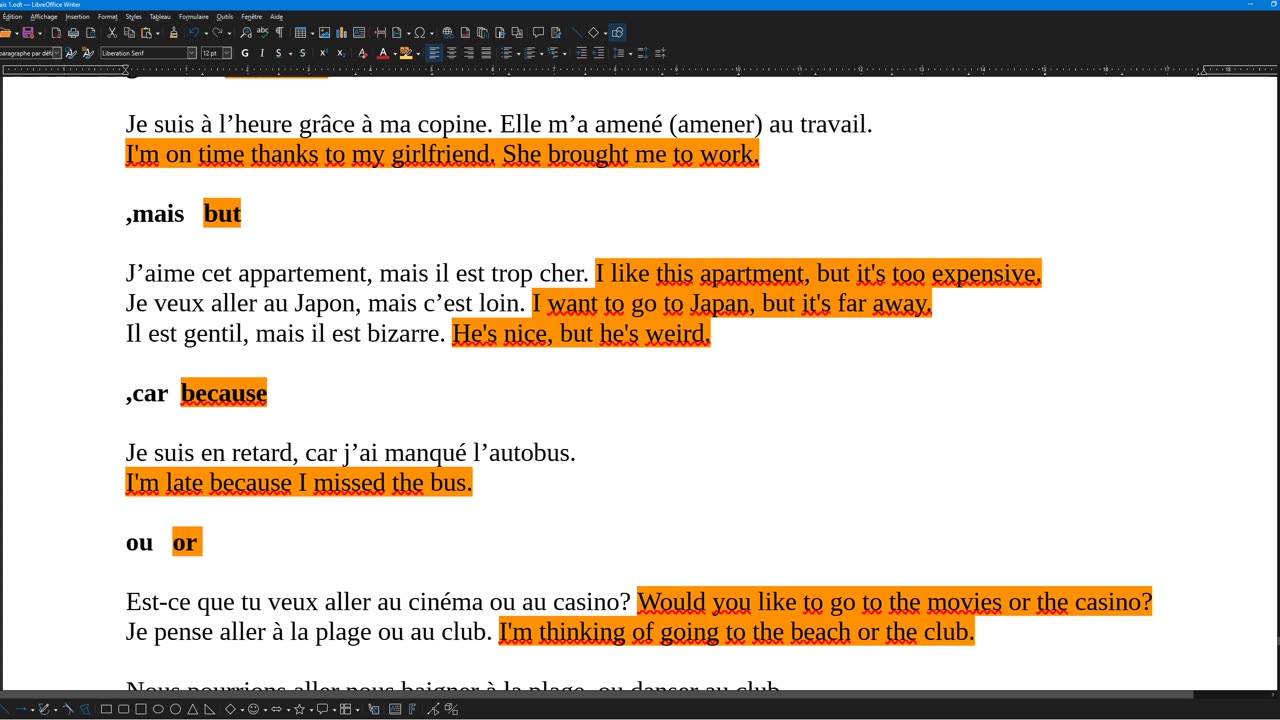
Task: Click the Undo arrow icon
Action: (194, 33)
